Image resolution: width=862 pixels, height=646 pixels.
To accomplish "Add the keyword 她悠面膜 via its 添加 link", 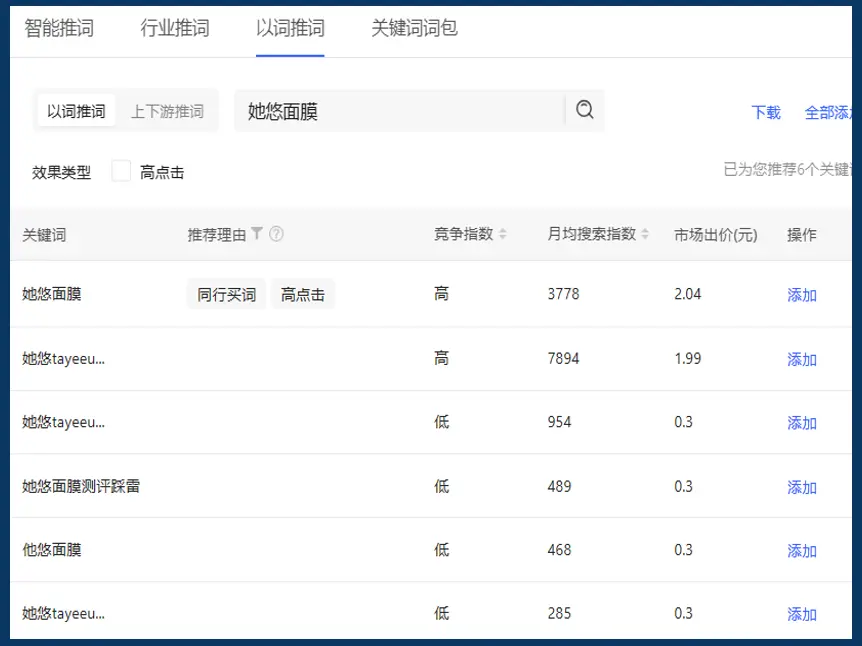I will tap(801, 296).
